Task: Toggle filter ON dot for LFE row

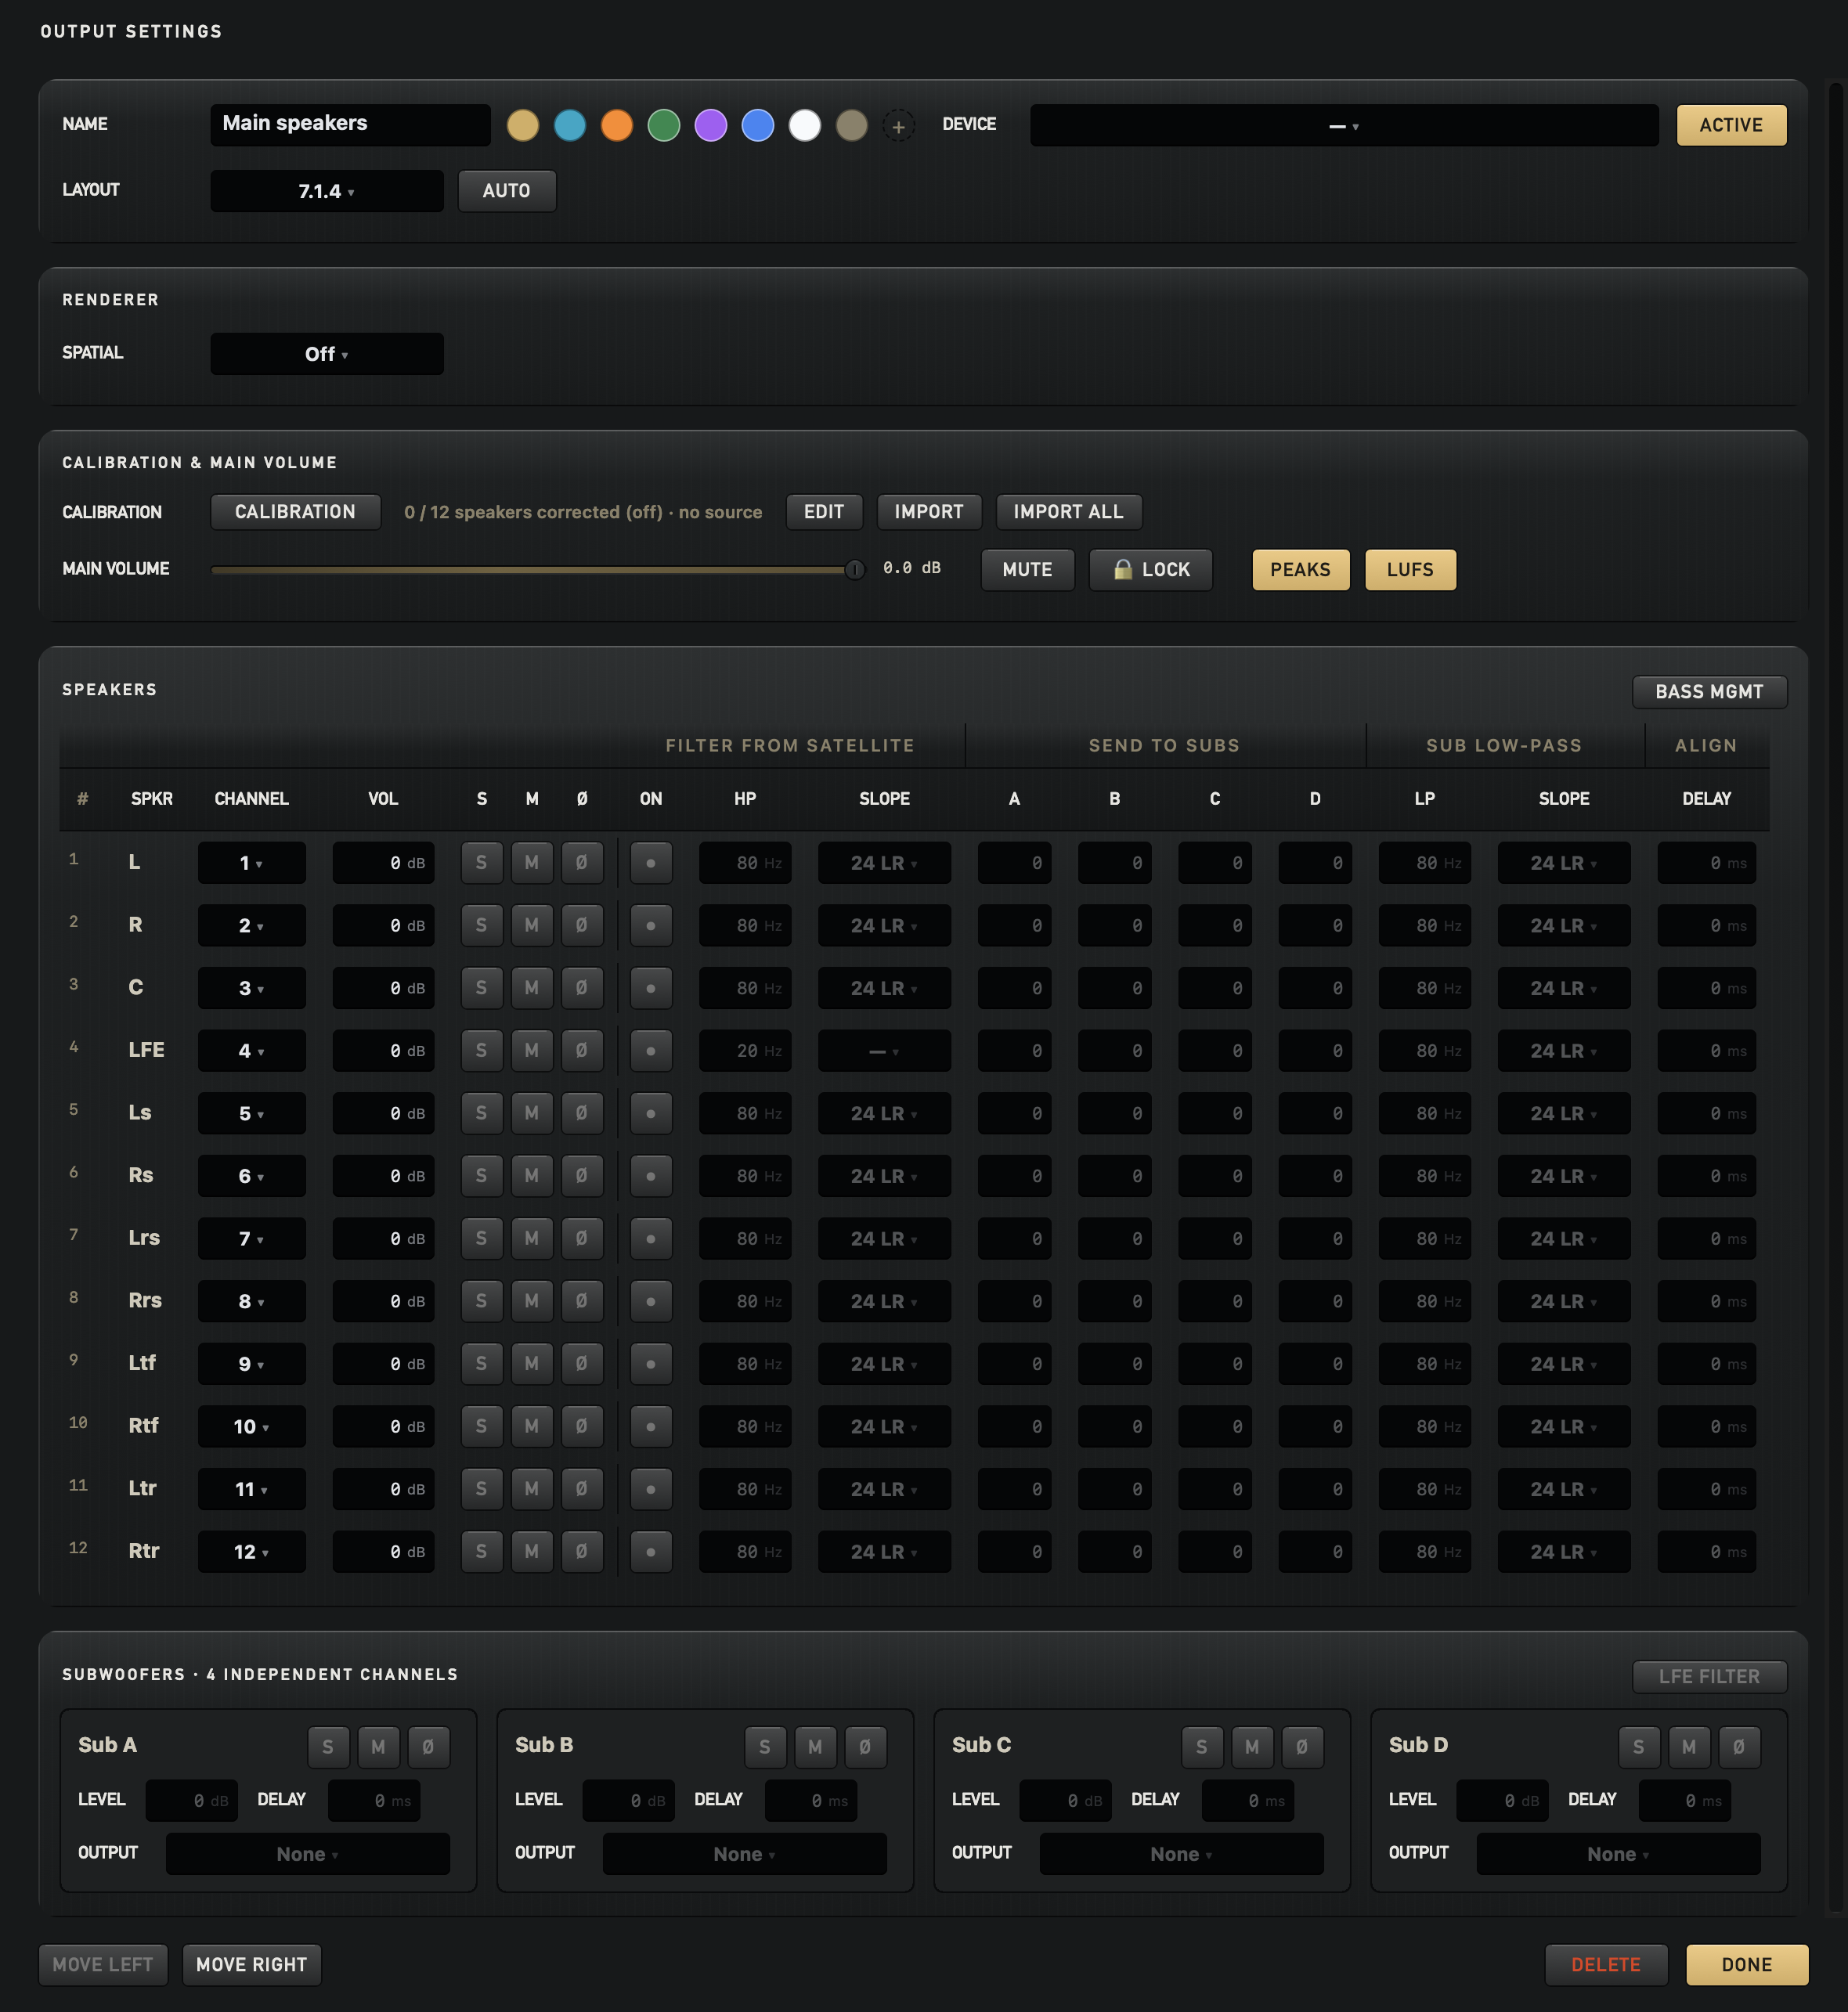Action: click(651, 1050)
